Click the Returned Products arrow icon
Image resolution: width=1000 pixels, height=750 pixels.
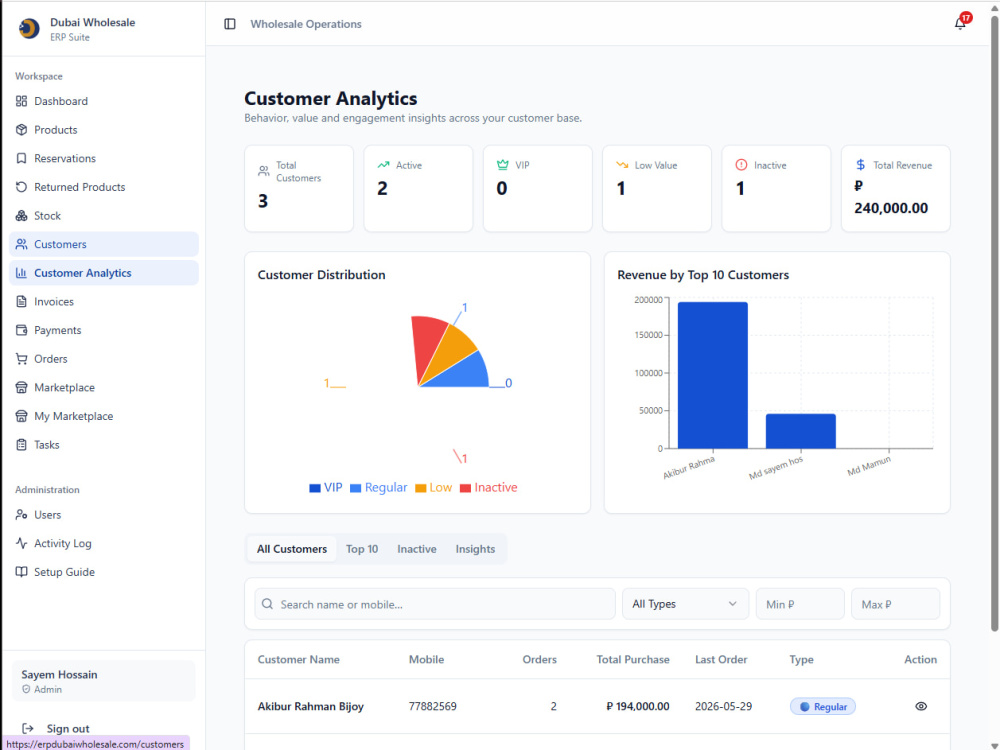click(x=22, y=187)
